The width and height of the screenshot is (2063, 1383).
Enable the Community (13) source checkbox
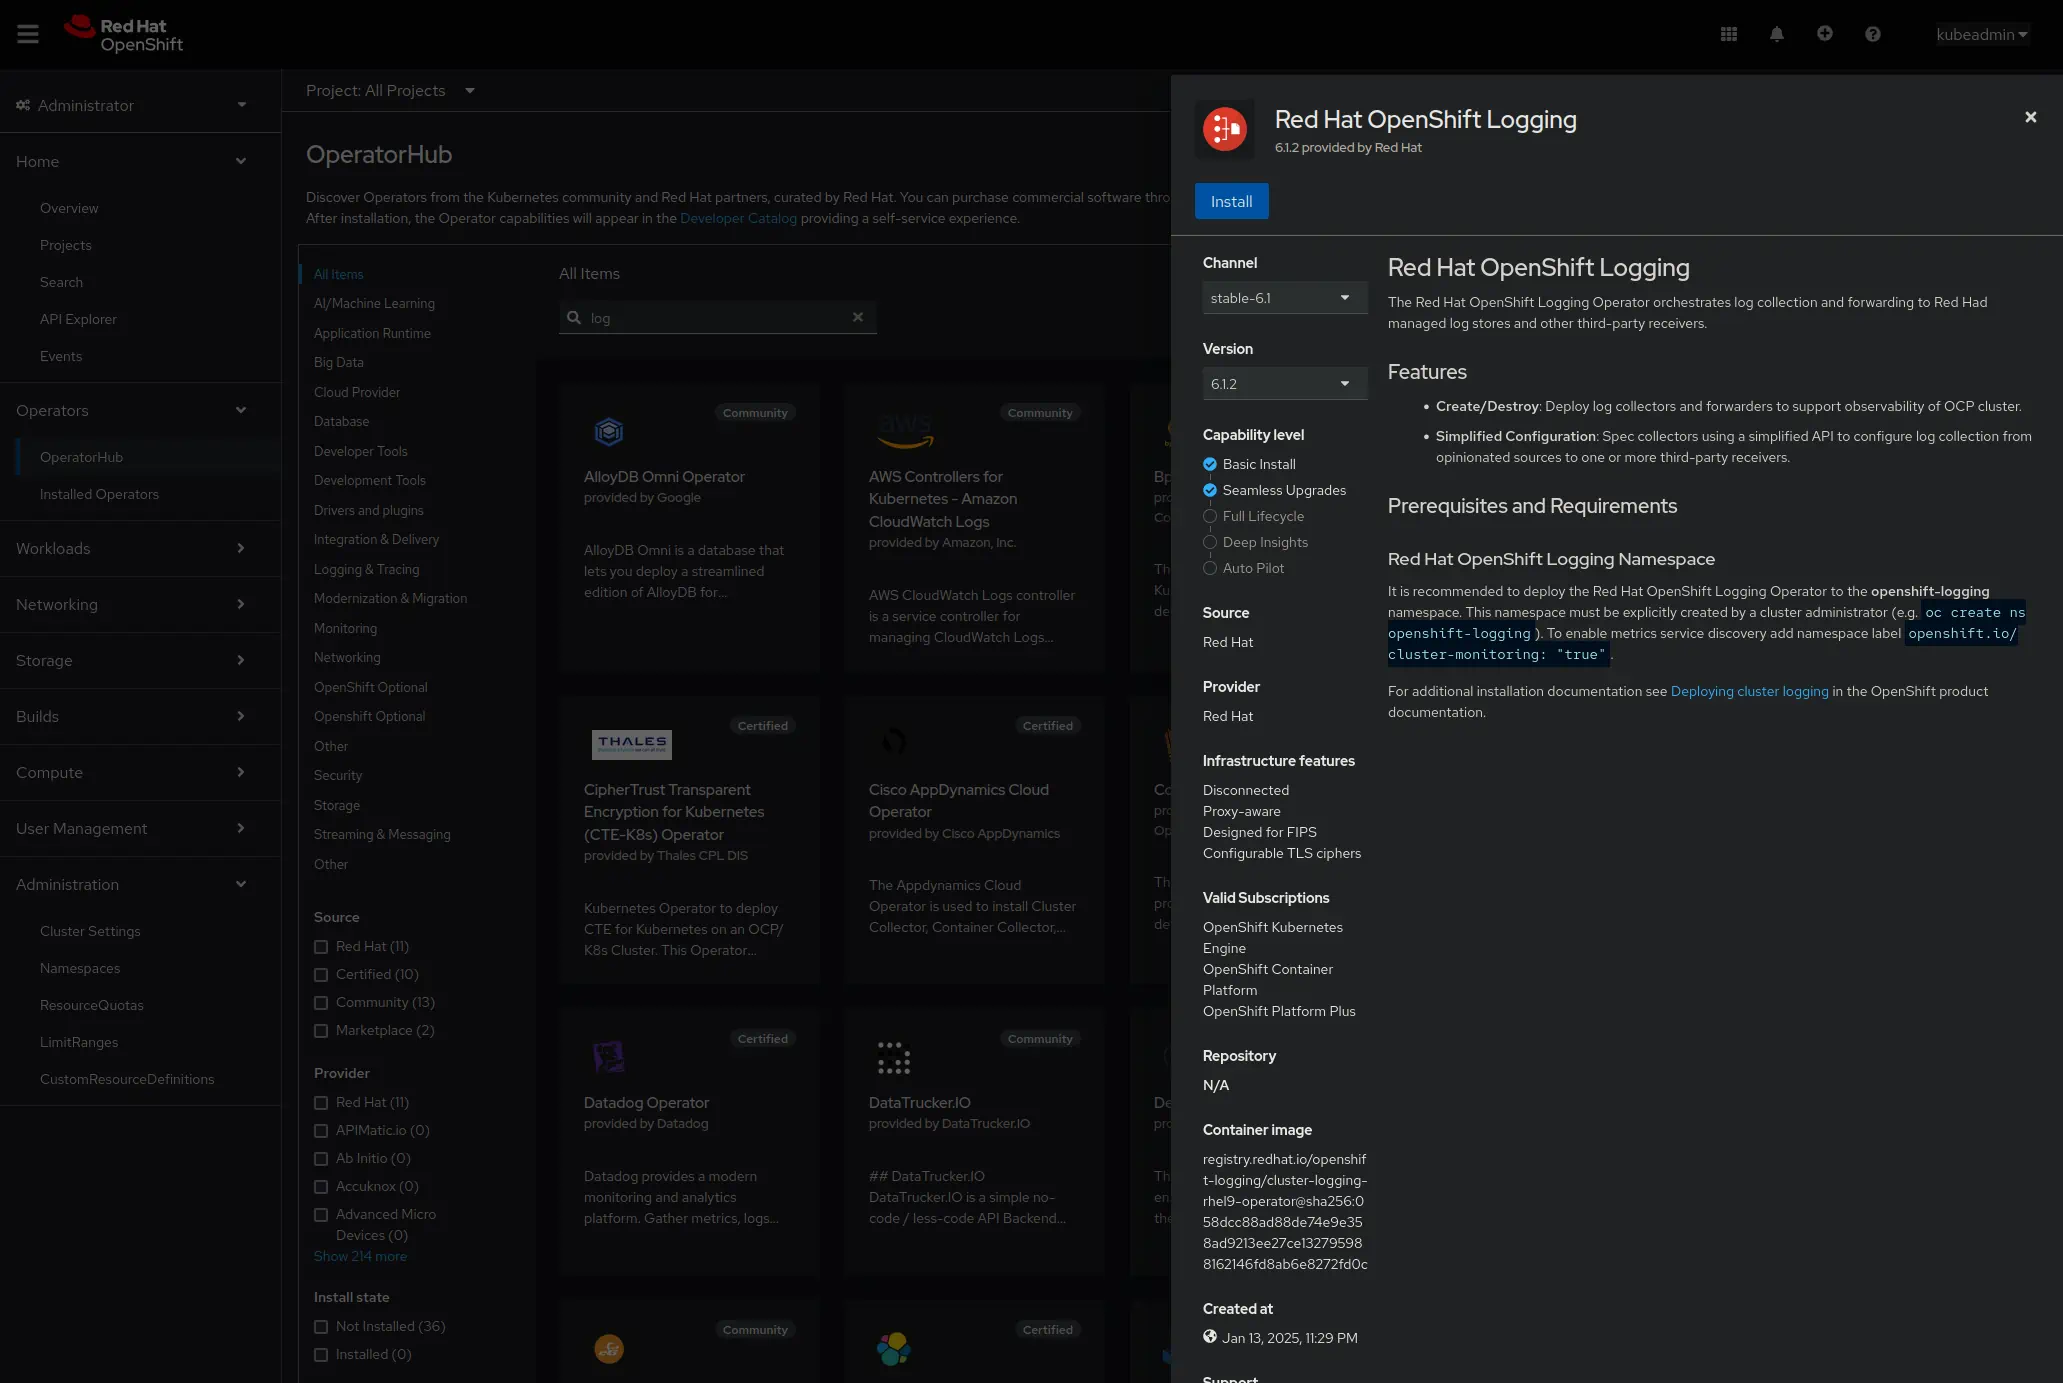click(x=321, y=1002)
